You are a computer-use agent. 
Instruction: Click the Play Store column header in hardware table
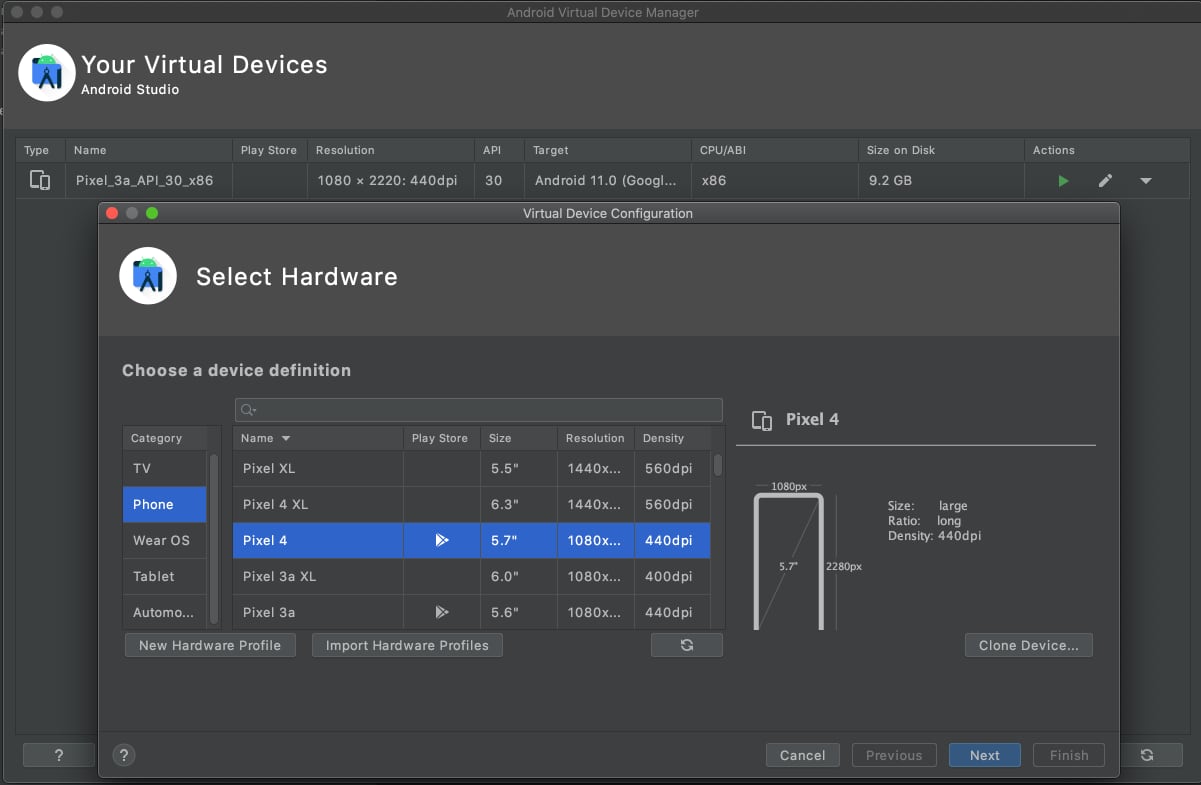click(x=442, y=438)
